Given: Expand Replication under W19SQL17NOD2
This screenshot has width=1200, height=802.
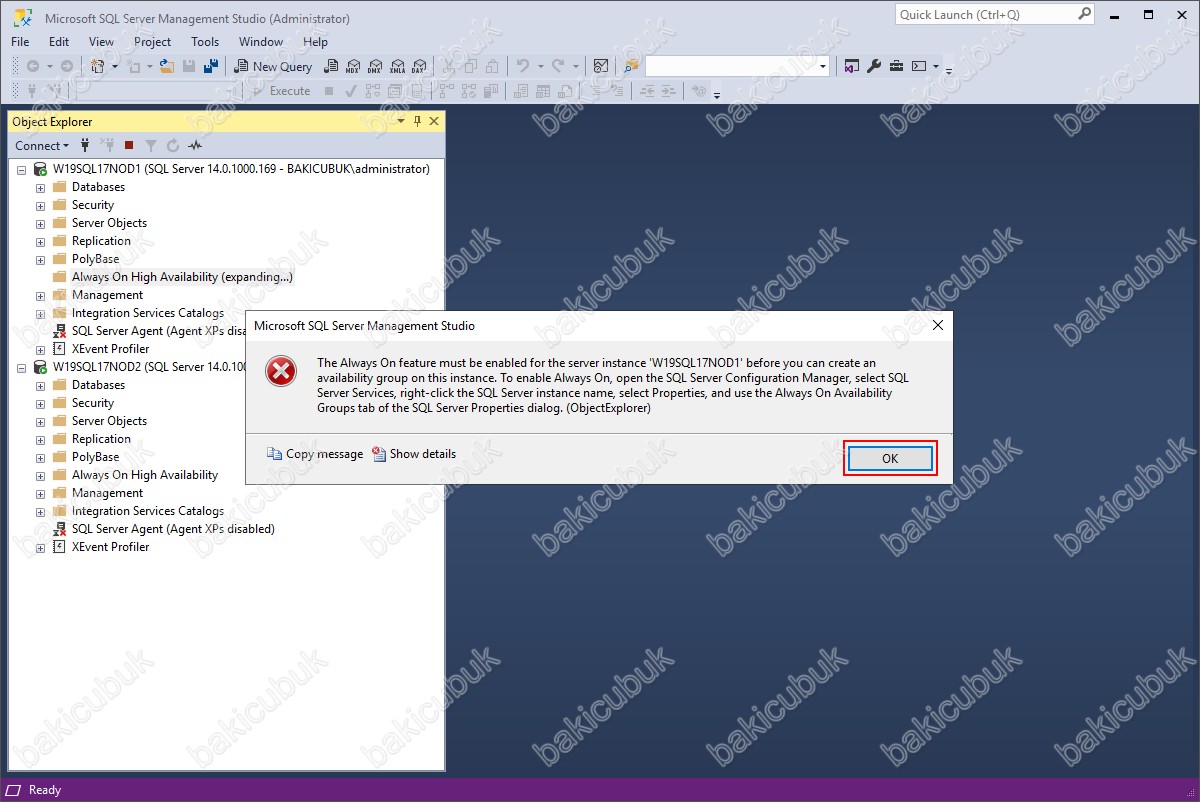Looking at the screenshot, I should 40,440.
